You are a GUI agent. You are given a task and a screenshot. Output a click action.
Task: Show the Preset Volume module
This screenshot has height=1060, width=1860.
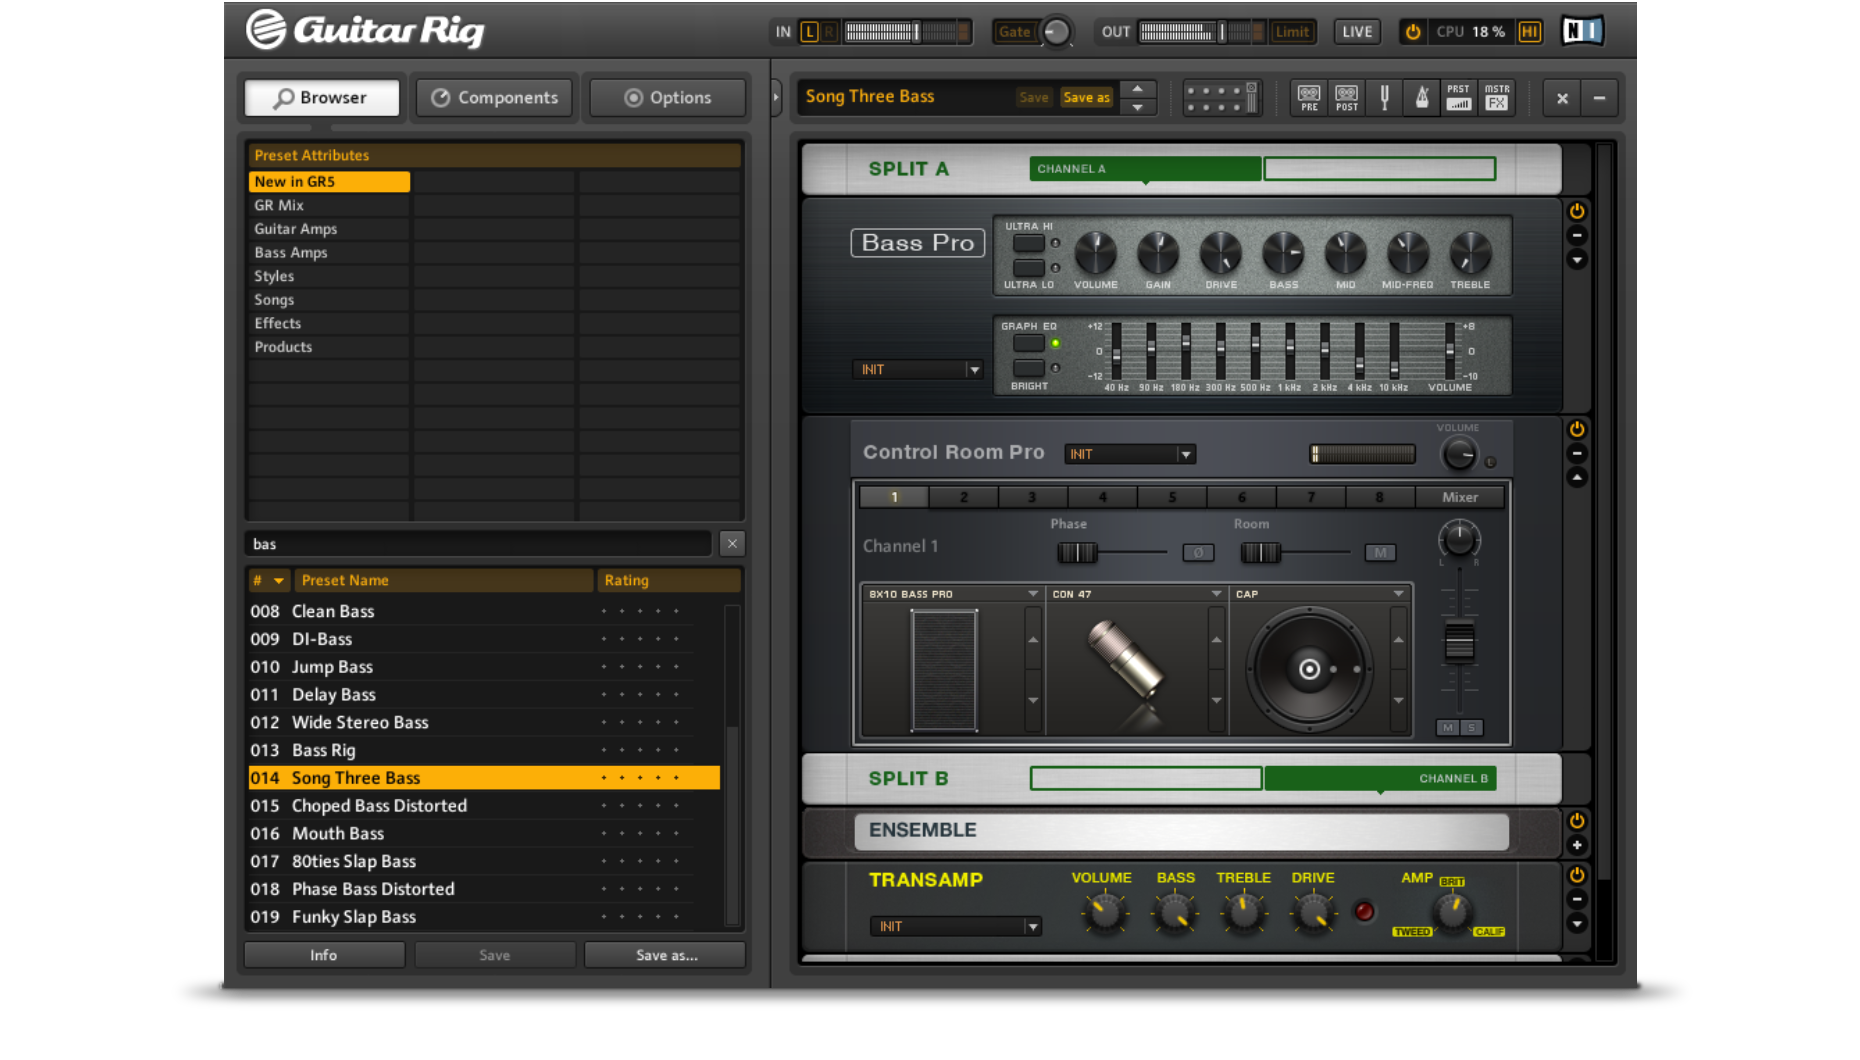(1459, 97)
